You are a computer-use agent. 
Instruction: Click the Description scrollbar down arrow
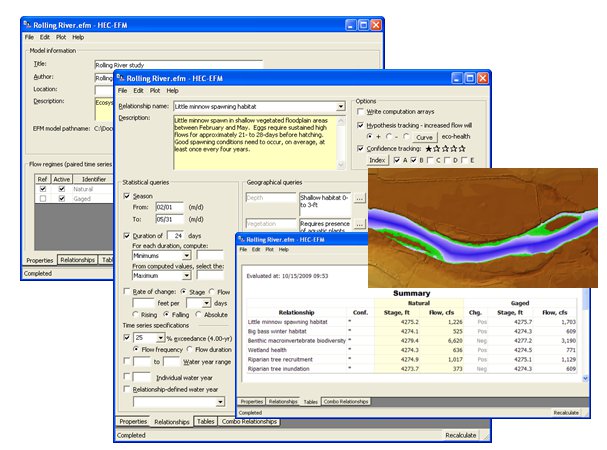click(341, 165)
